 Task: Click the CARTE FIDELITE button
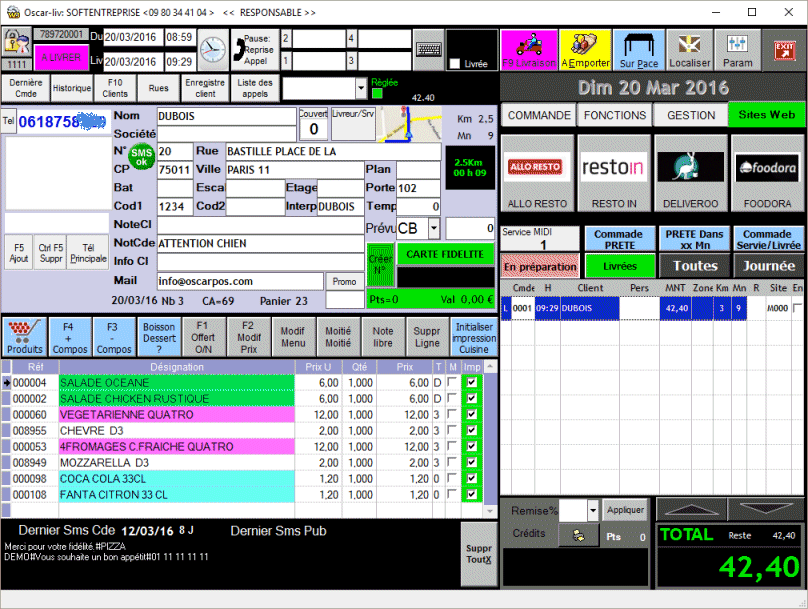(445, 254)
